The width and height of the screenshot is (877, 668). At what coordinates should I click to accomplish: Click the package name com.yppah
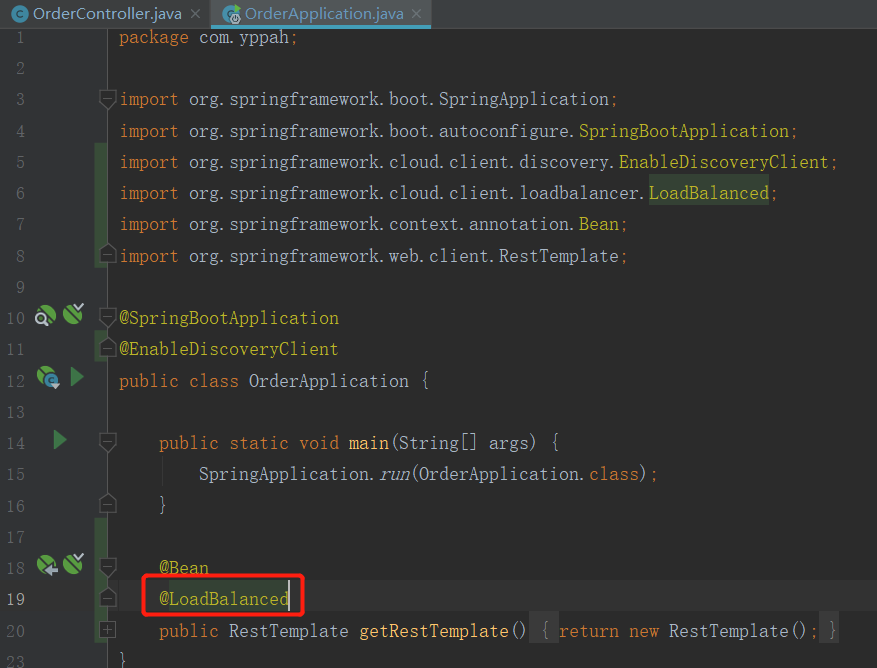pyautogui.click(x=244, y=37)
